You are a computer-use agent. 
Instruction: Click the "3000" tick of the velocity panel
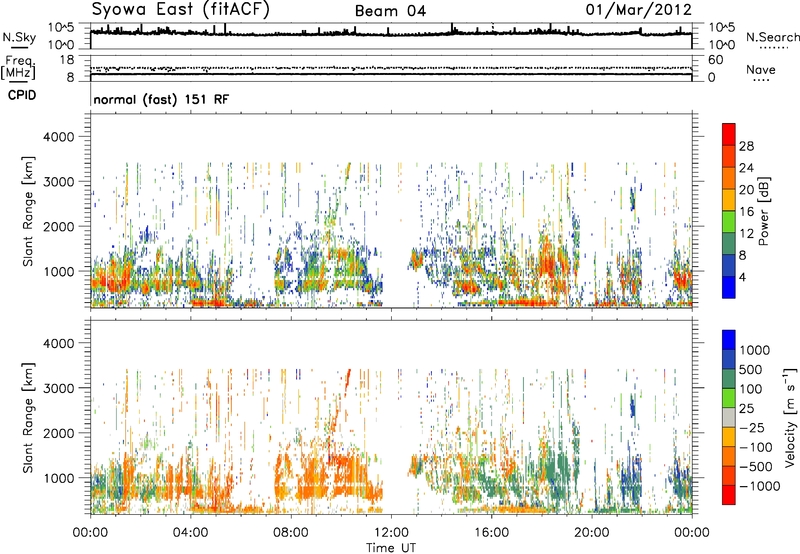pyautogui.click(x=59, y=388)
